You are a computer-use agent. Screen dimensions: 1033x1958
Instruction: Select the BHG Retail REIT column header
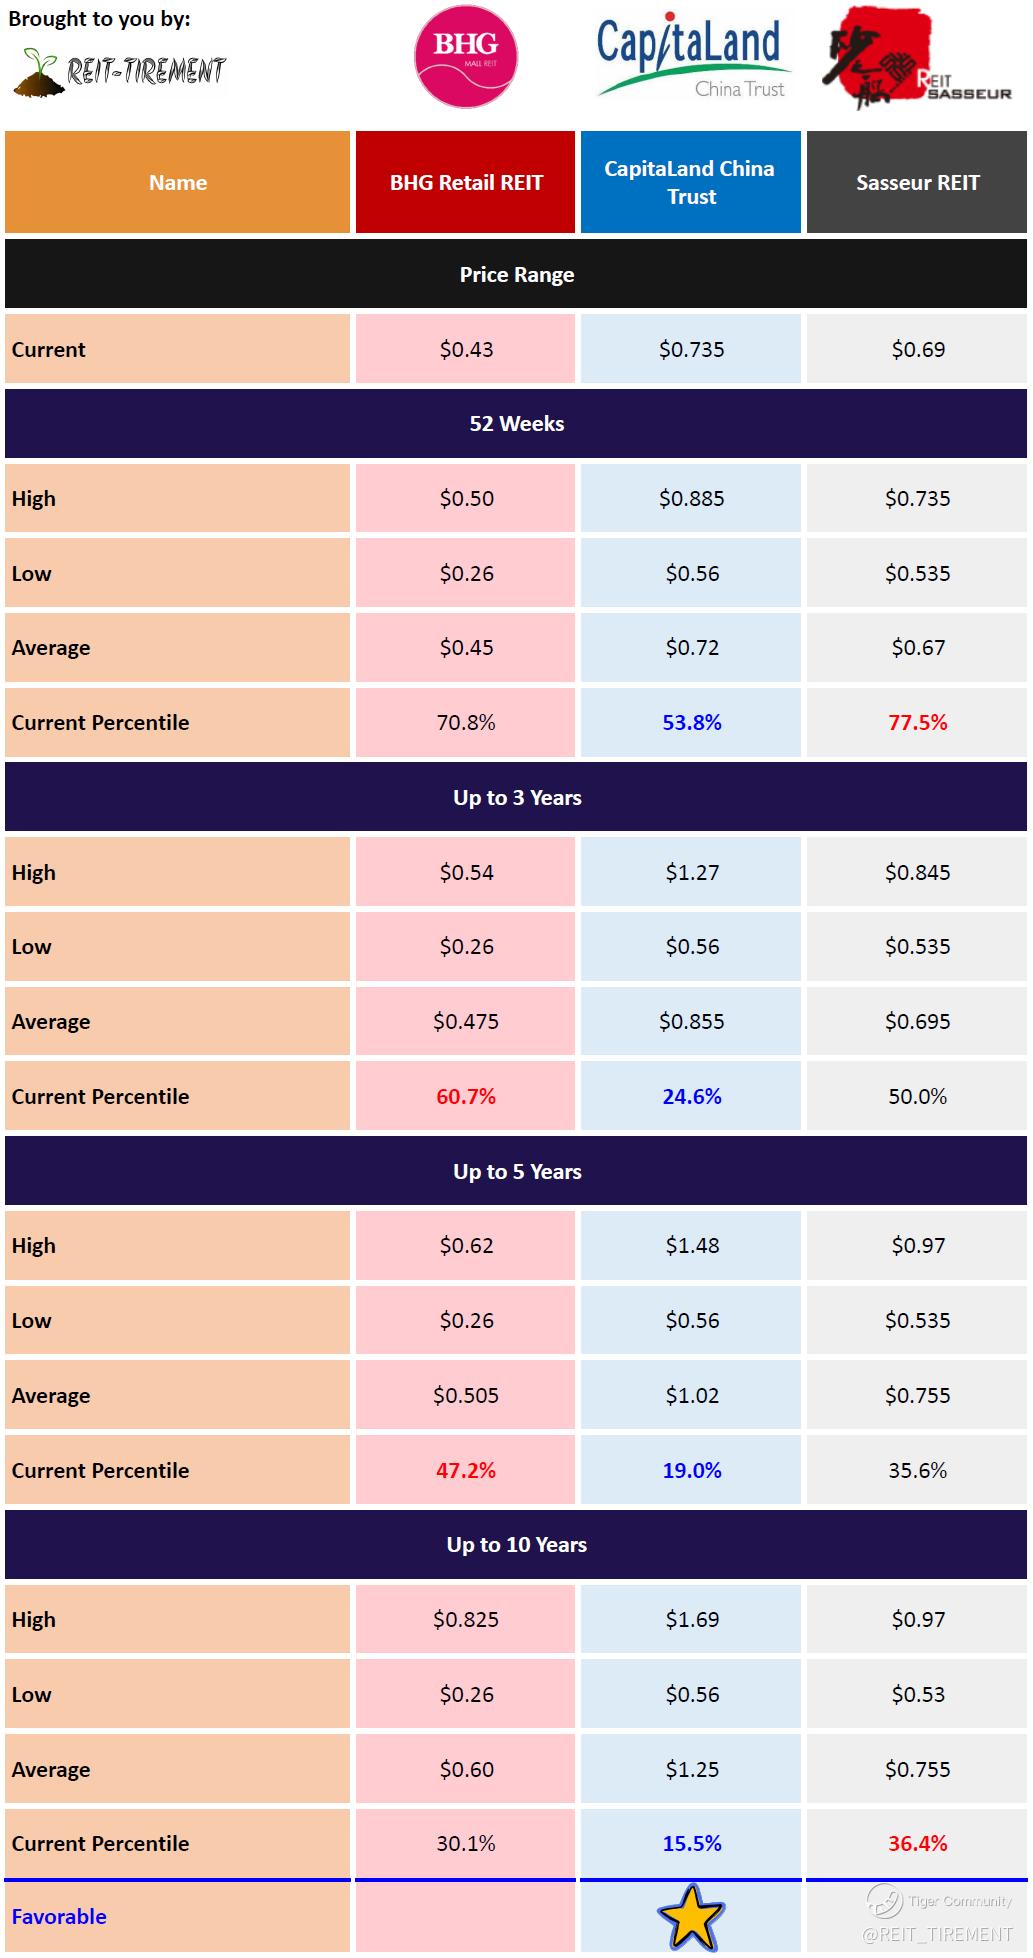[466, 183]
